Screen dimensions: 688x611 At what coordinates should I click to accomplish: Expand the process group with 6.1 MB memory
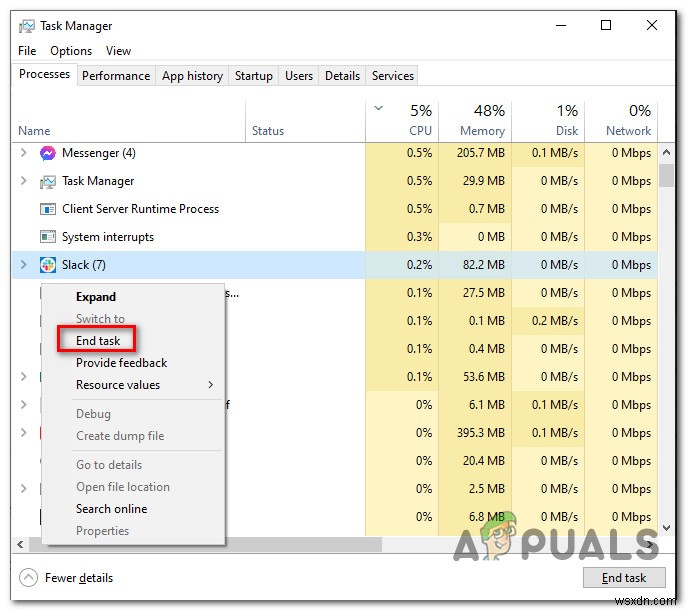pos(24,404)
